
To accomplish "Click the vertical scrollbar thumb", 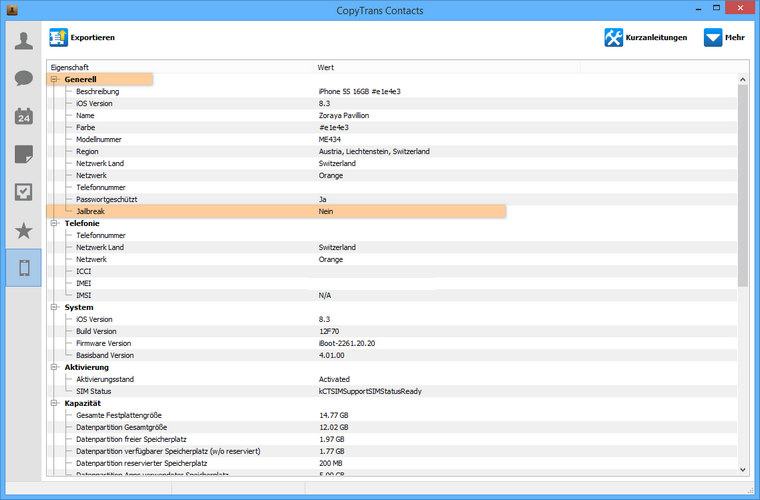I will tap(743, 186).
